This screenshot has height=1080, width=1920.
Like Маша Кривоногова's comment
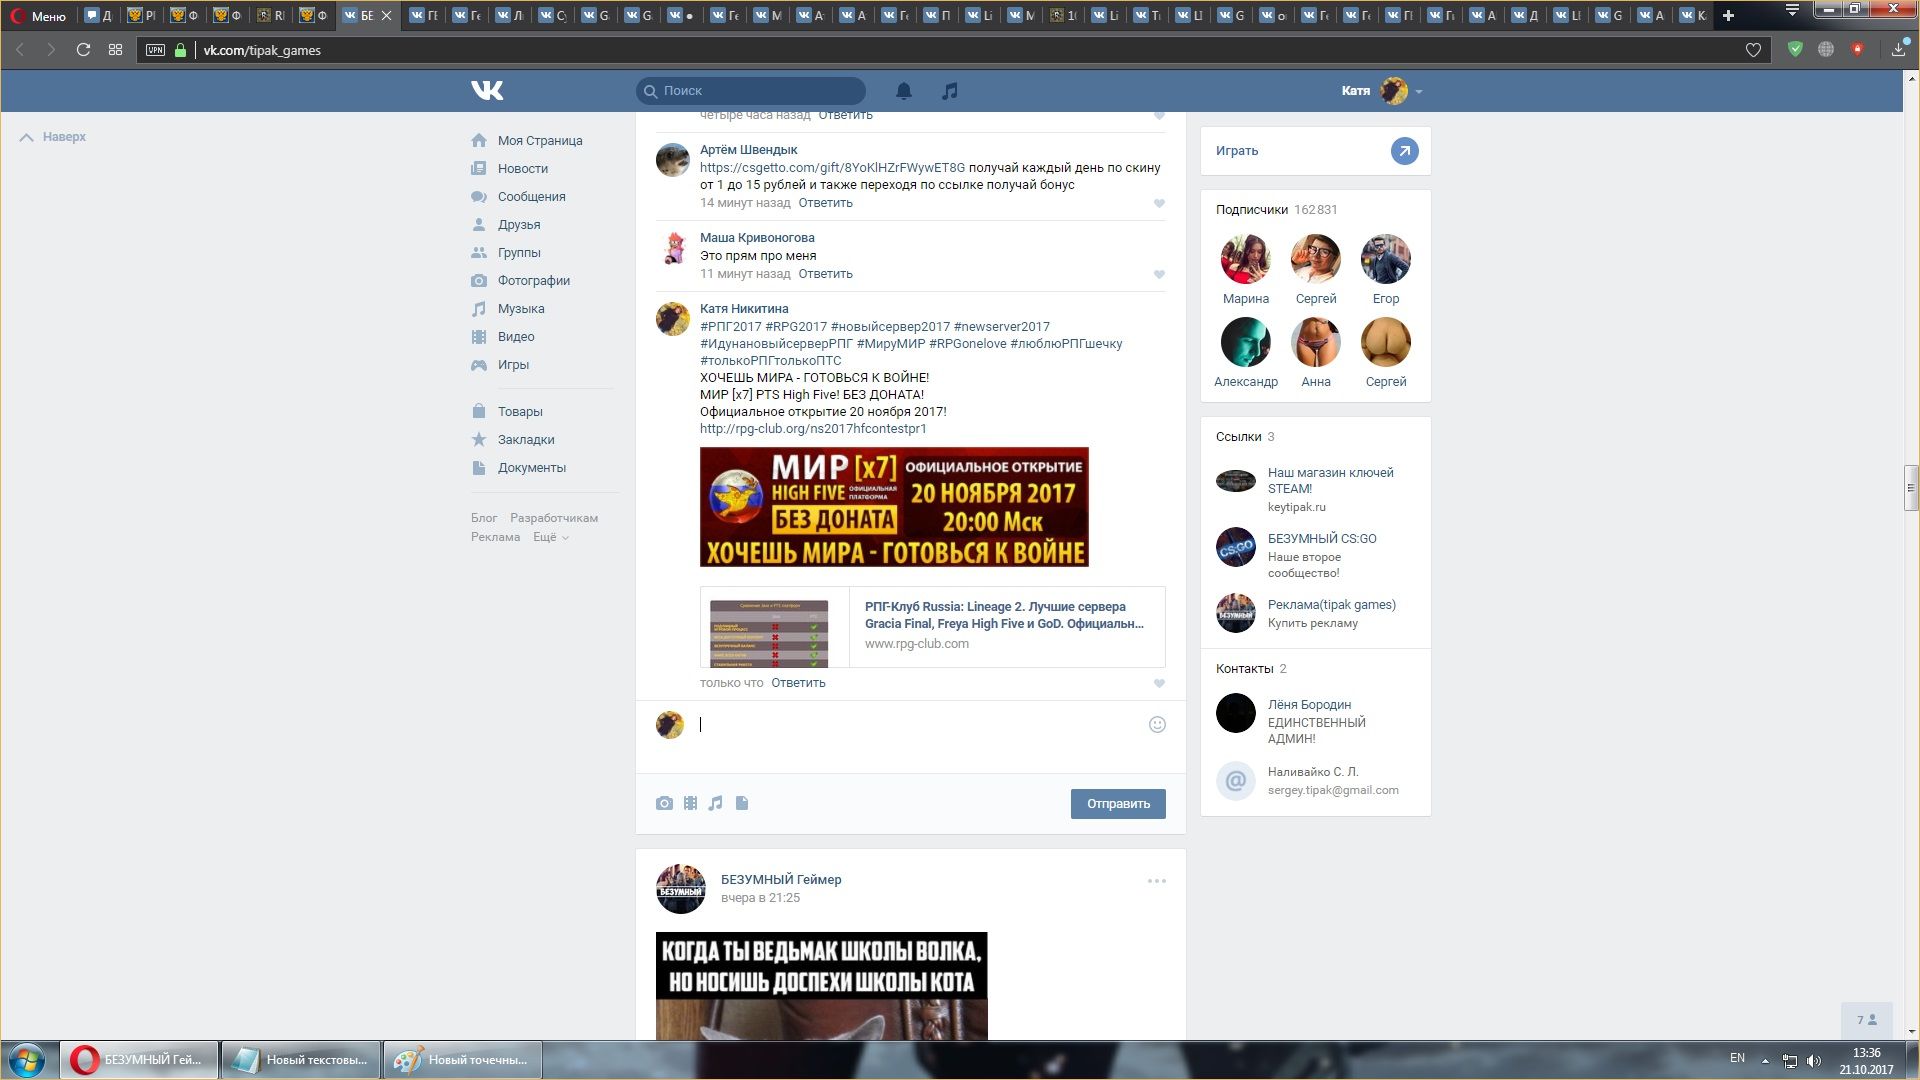click(x=1159, y=274)
